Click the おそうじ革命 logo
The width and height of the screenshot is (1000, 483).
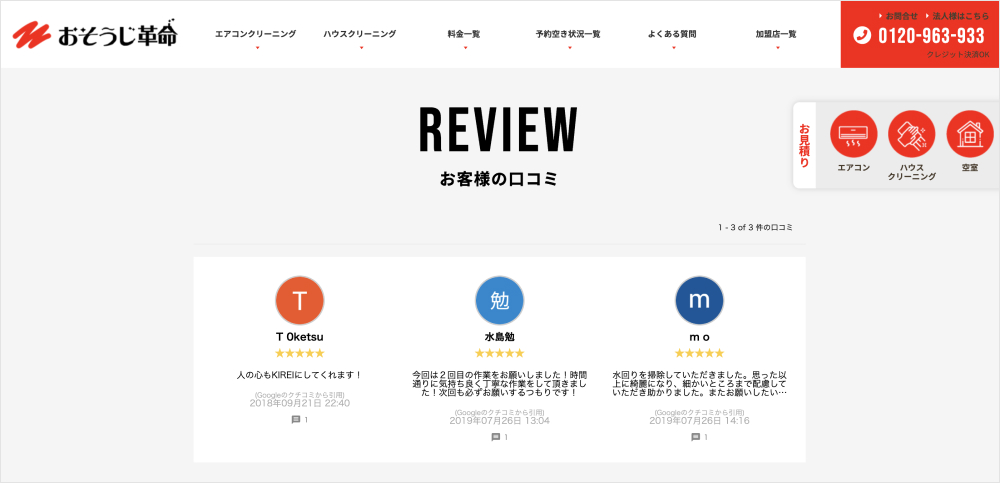pyautogui.click(x=95, y=34)
